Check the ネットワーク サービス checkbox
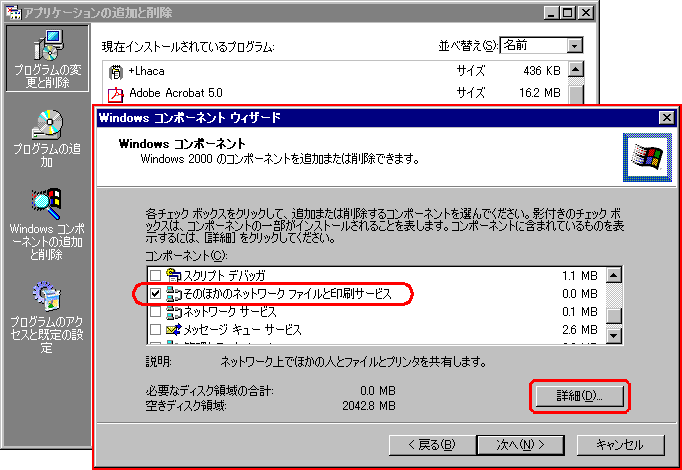682x470 pixels. tap(155, 312)
